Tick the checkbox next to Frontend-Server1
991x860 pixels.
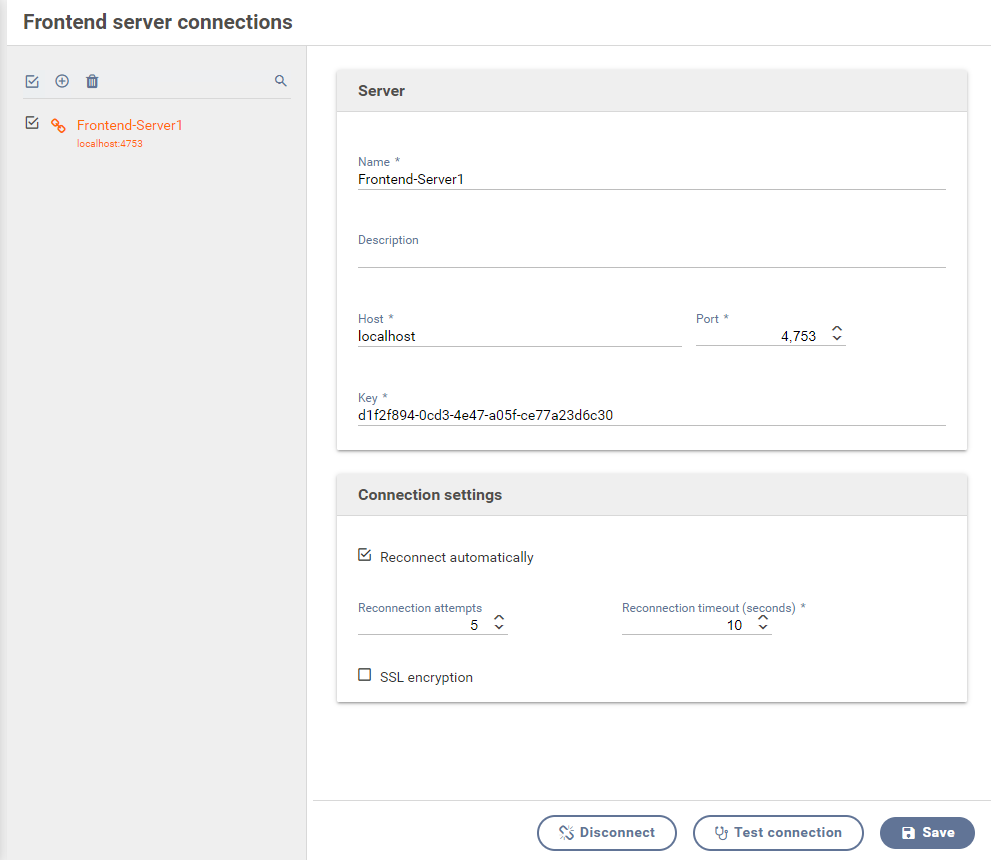coord(32,123)
